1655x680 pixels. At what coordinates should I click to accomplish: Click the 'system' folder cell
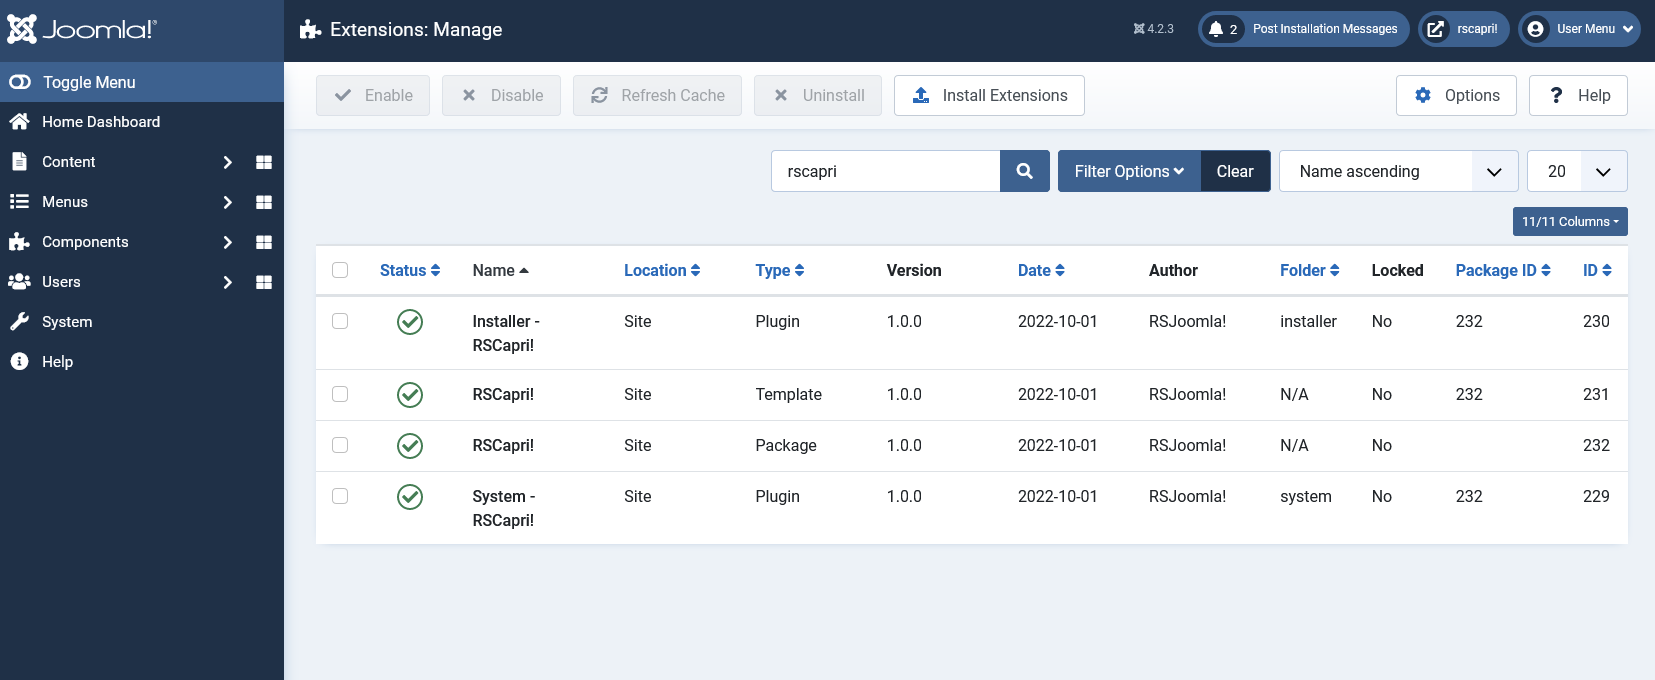[1306, 496]
